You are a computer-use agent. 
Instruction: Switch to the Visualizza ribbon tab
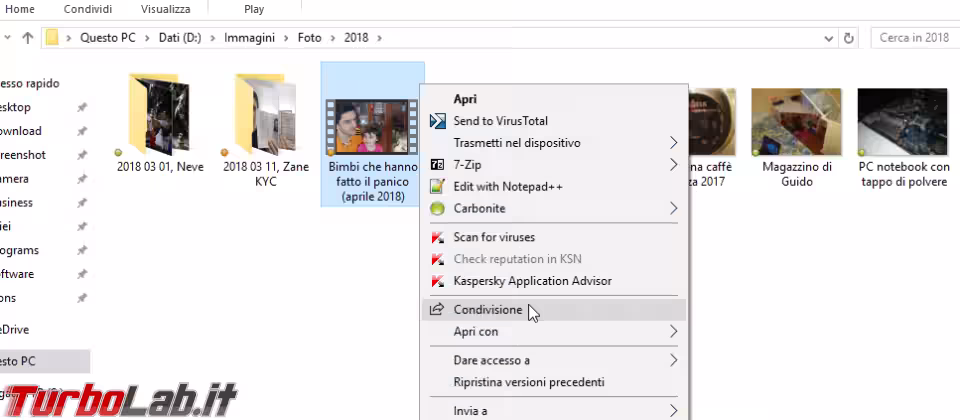click(x=165, y=9)
